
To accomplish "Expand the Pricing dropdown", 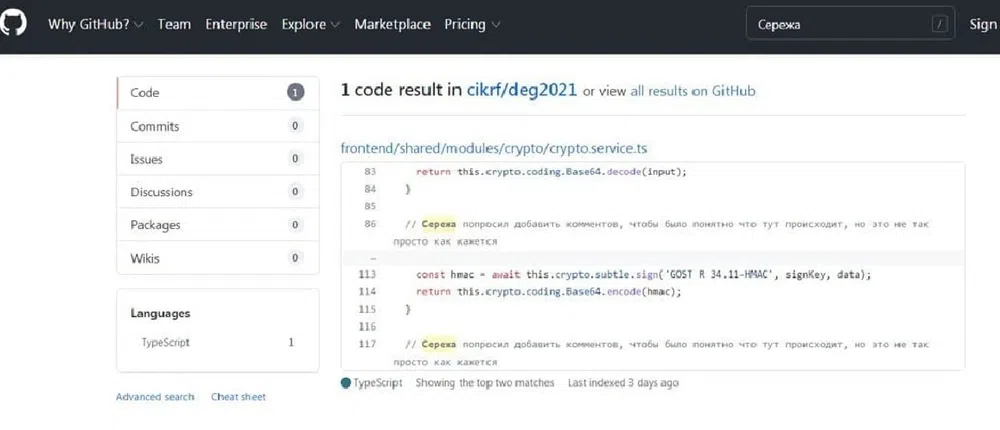I will tap(472, 24).
